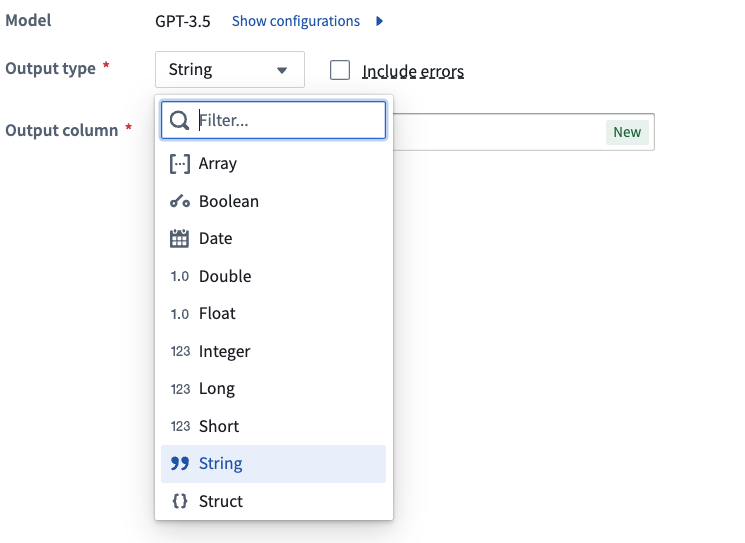745x543 pixels.
Task: Click the 1.0 icon beside Double
Action: point(180,276)
